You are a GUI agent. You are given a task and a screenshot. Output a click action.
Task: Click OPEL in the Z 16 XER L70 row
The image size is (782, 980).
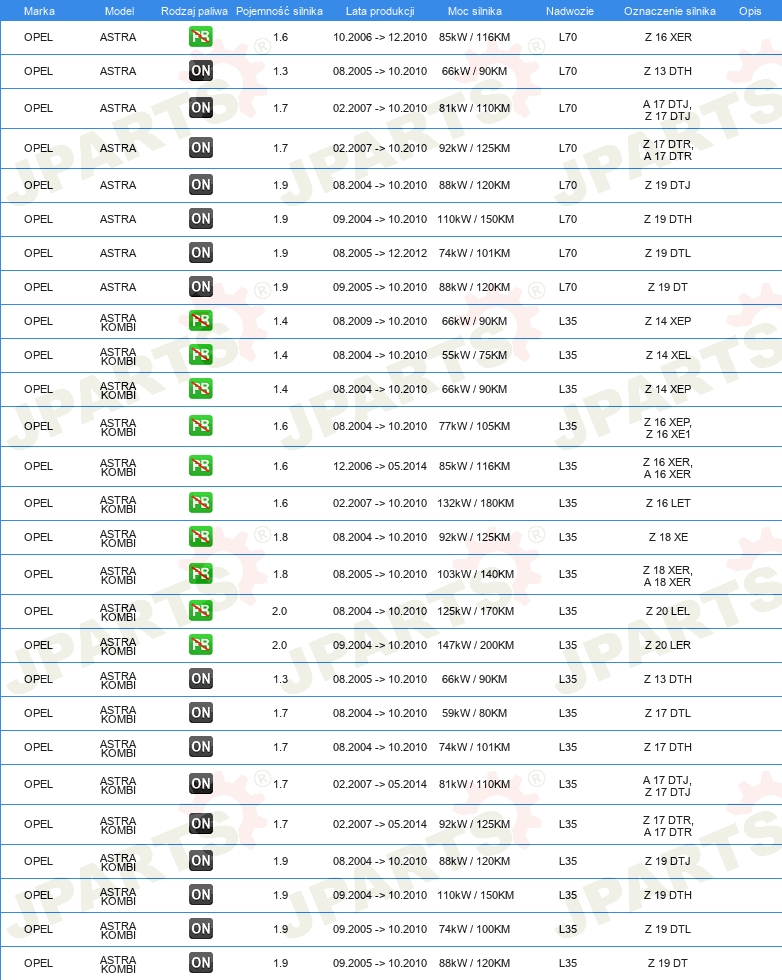38,37
